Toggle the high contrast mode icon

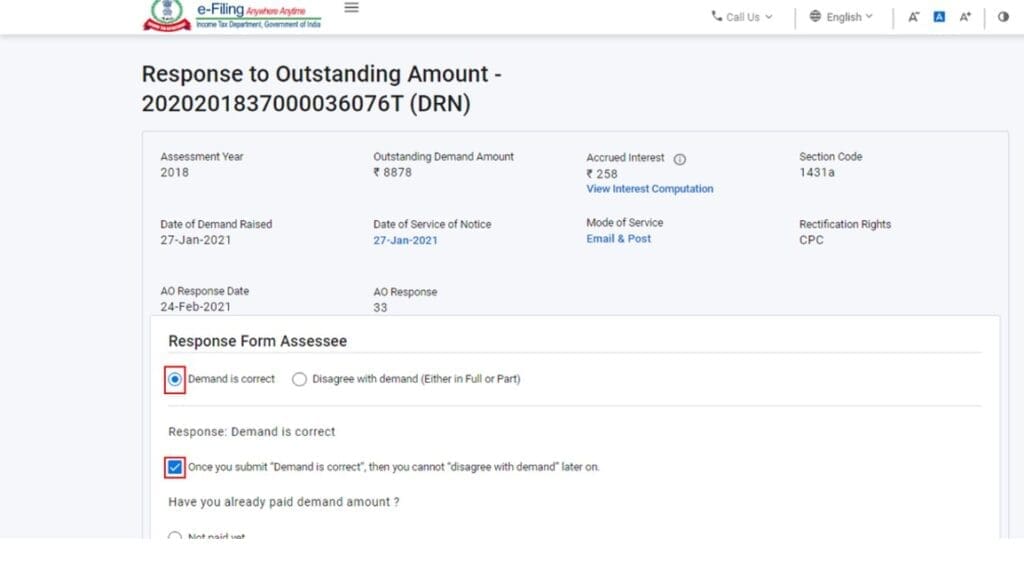click(x=1003, y=17)
